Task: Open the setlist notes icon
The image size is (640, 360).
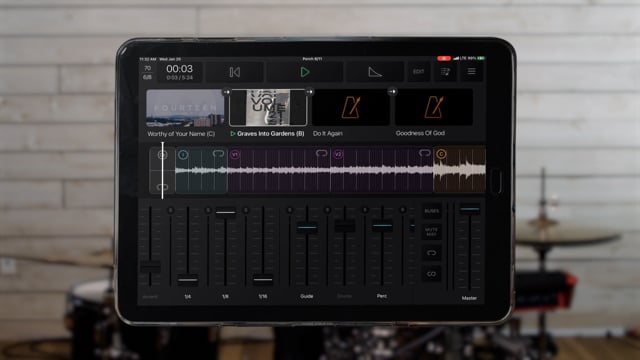Action: pyautogui.click(x=445, y=72)
